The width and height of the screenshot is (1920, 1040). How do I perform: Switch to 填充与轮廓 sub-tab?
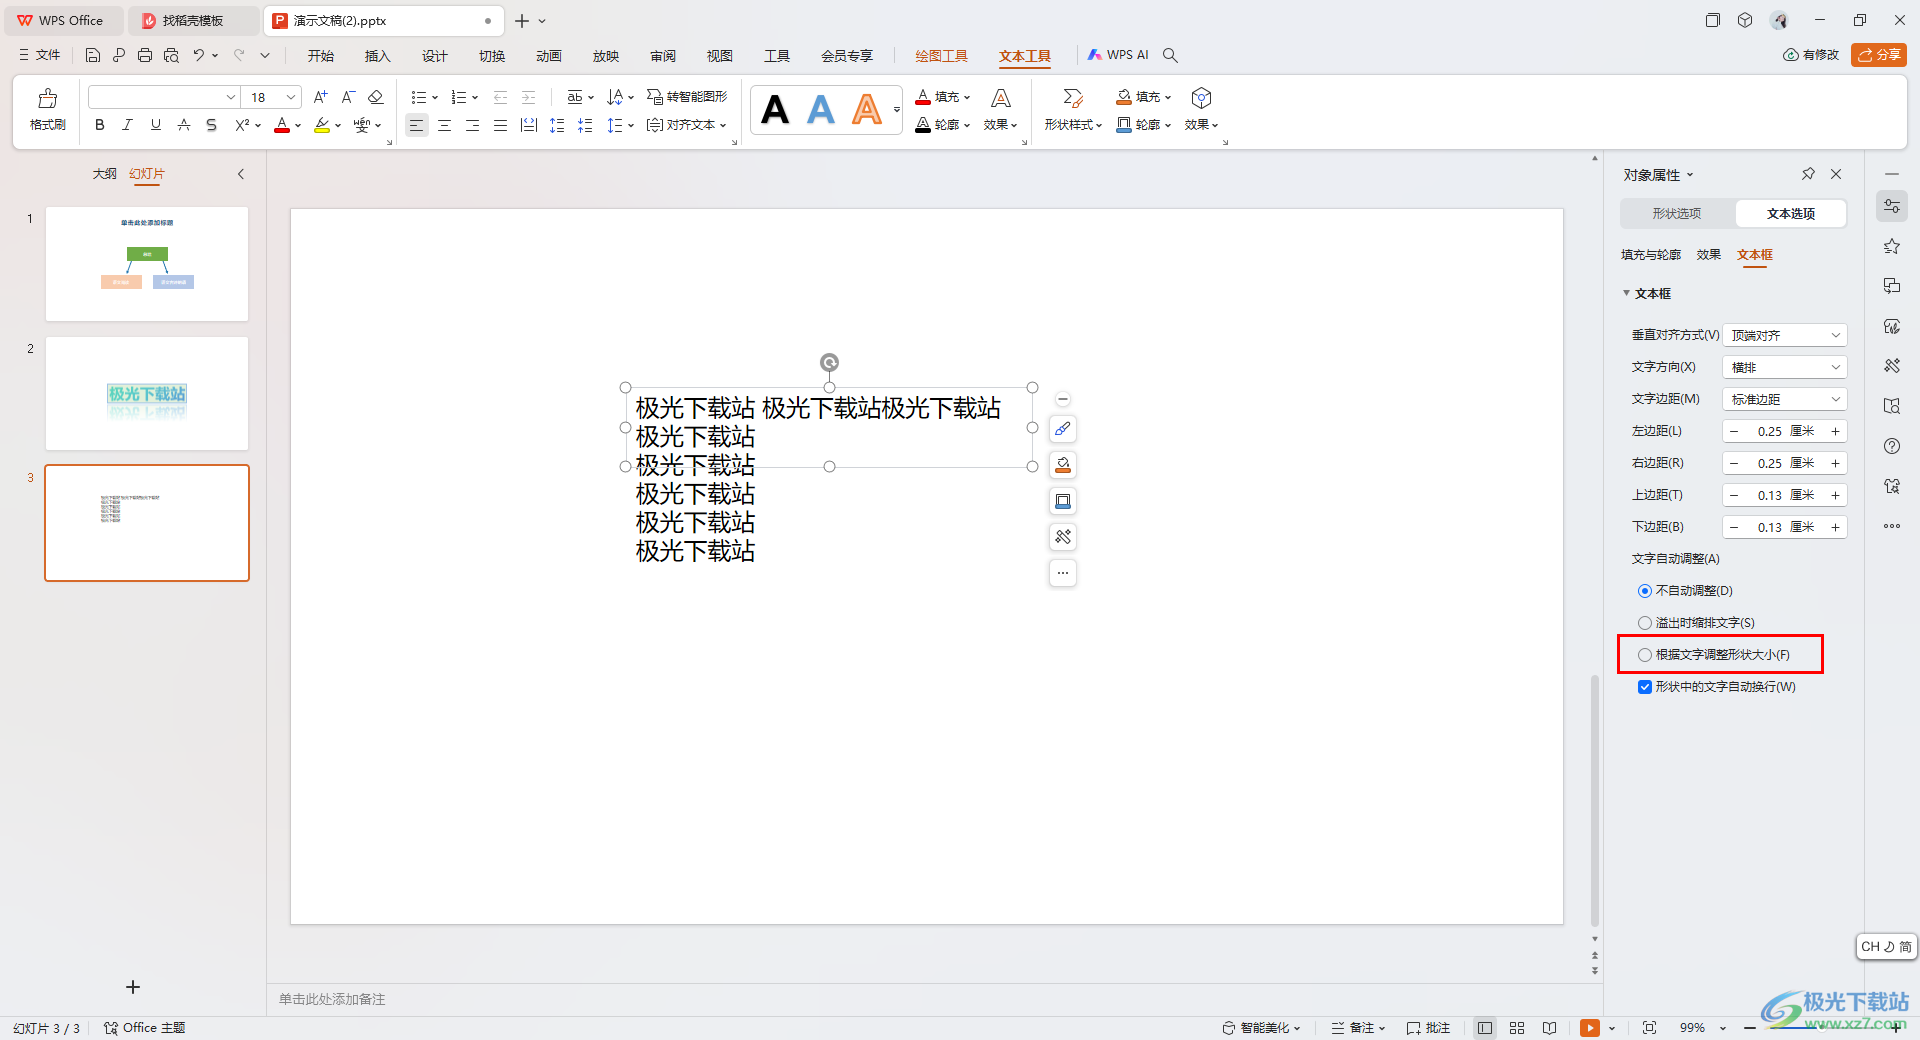click(x=1651, y=255)
